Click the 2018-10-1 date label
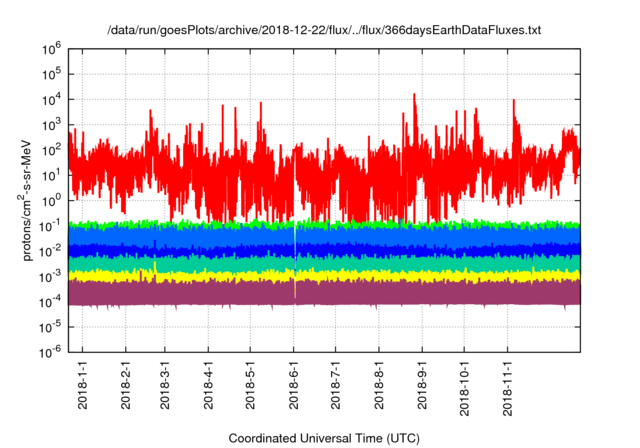The height and width of the screenshot is (448, 640). pyautogui.click(x=464, y=388)
